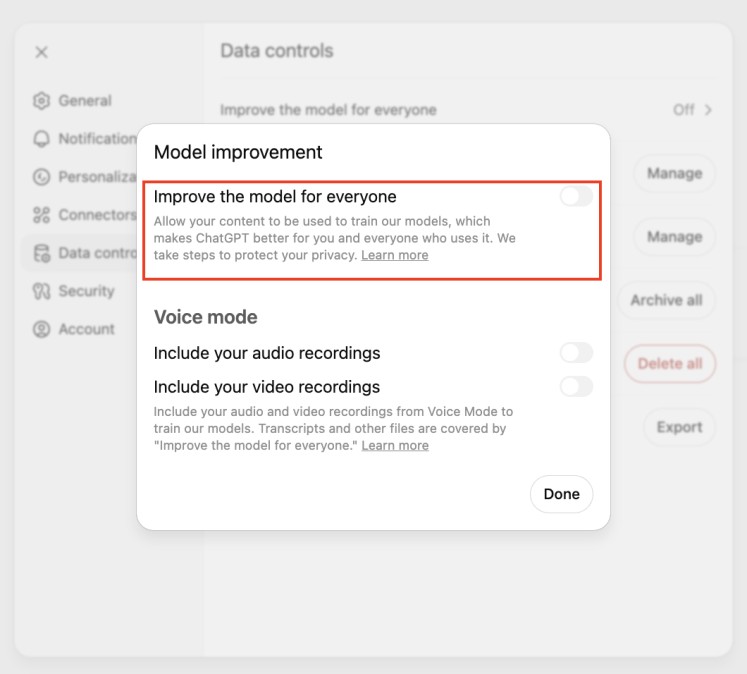Click the Connectors grid icon

tap(41, 215)
